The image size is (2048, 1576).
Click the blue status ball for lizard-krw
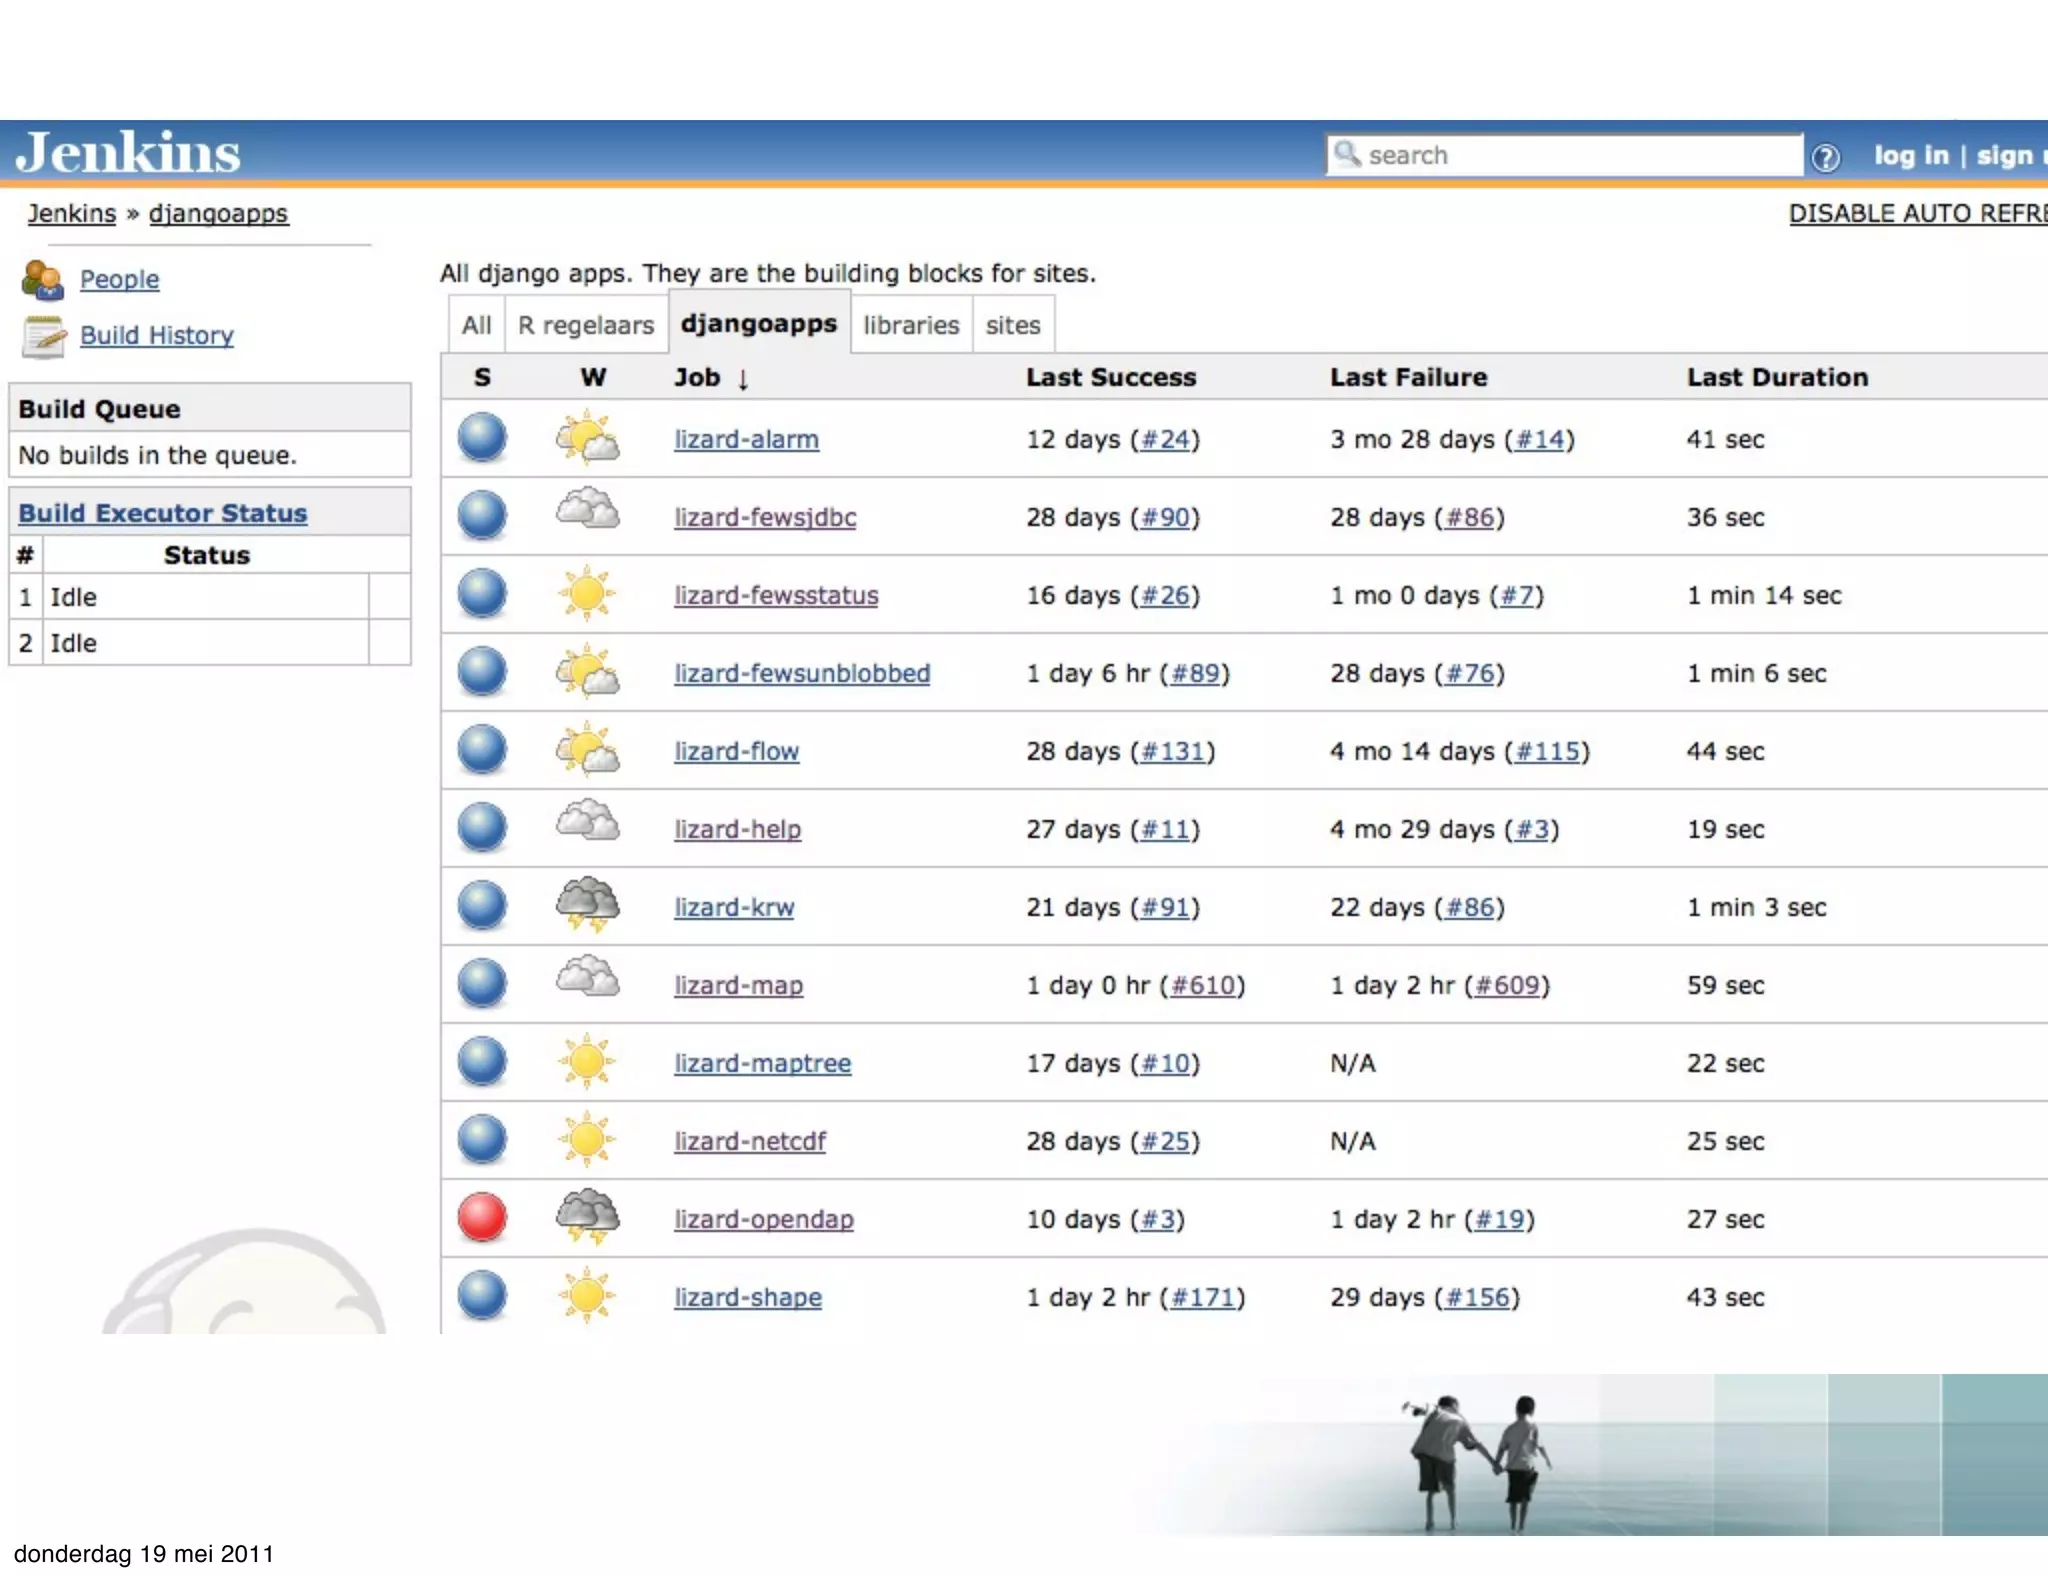pyautogui.click(x=482, y=906)
